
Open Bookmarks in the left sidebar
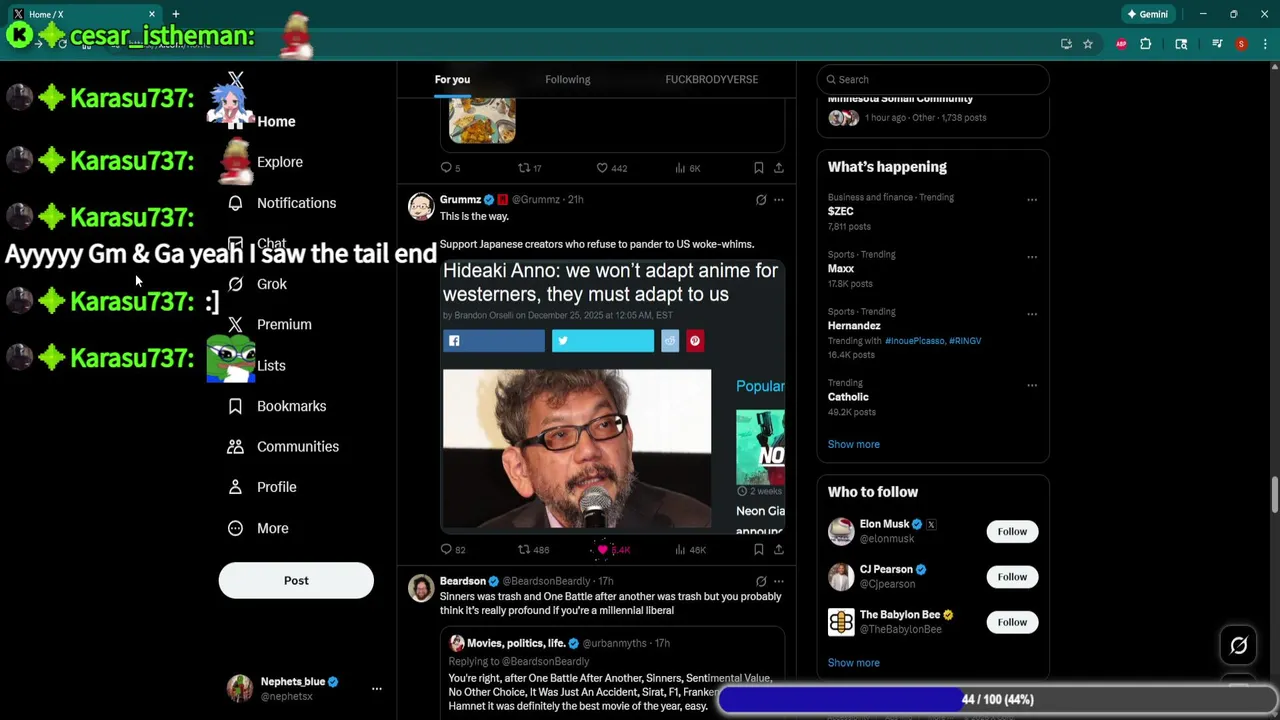(x=277, y=406)
